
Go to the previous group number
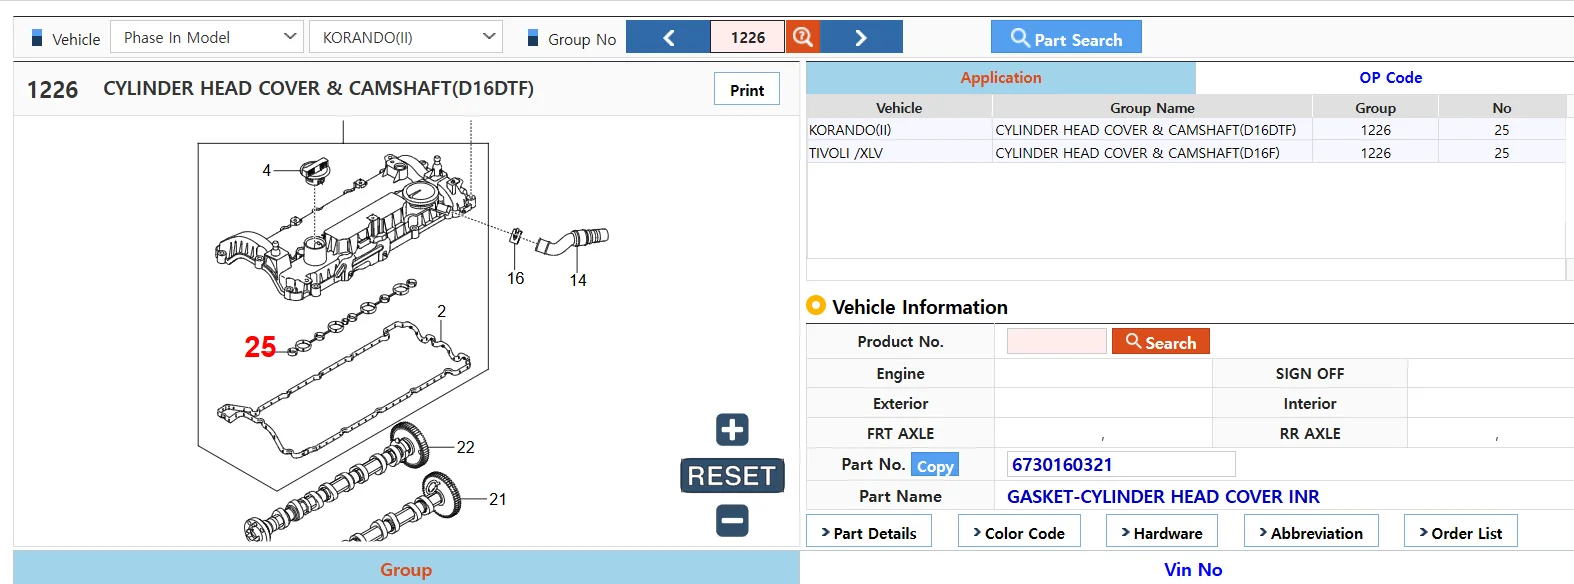coord(668,37)
